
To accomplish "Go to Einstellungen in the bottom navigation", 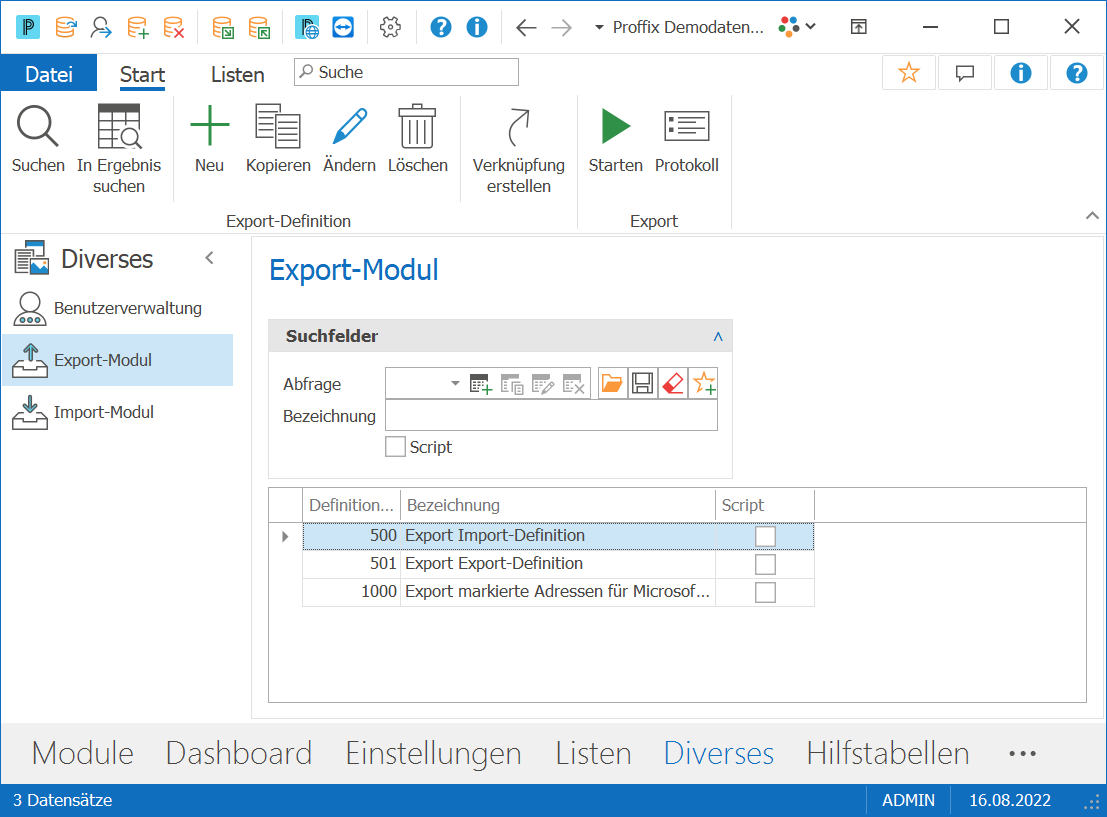I will pos(433,753).
